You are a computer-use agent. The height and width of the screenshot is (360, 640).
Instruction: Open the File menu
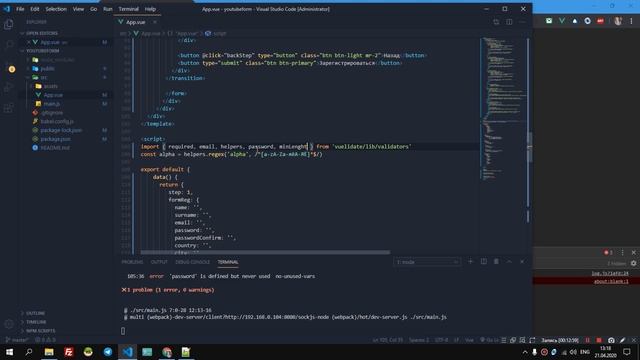coord(20,9)
